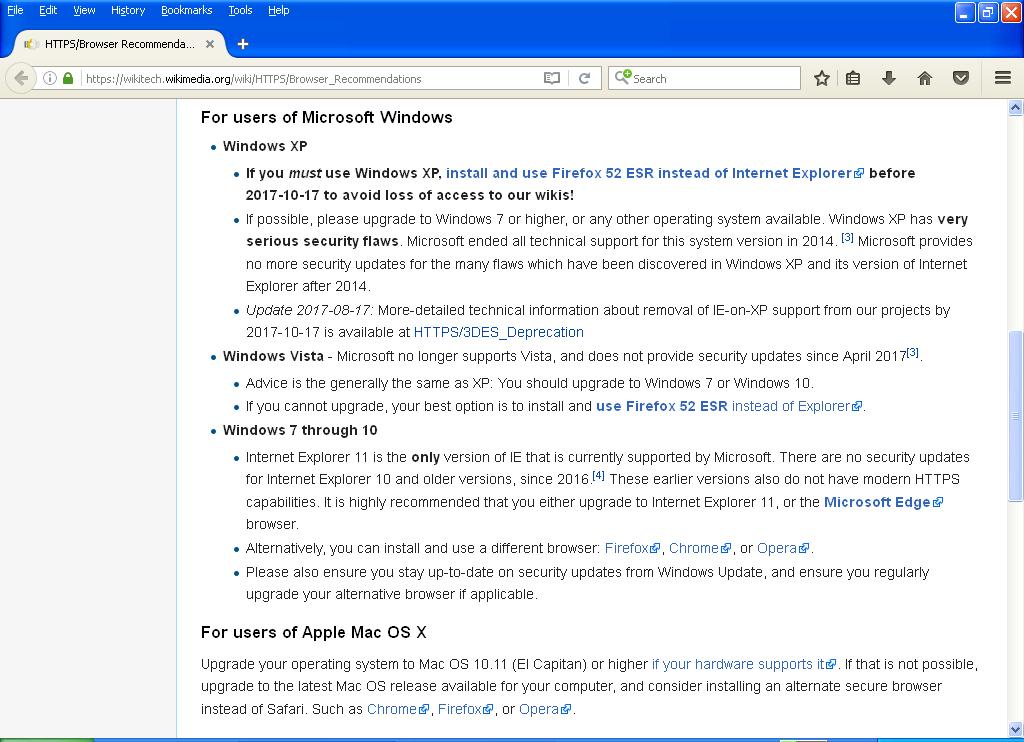Open Vista's use Firefox 52 ESR link
Screen dimensions: 1024x742
coord(729,406)
